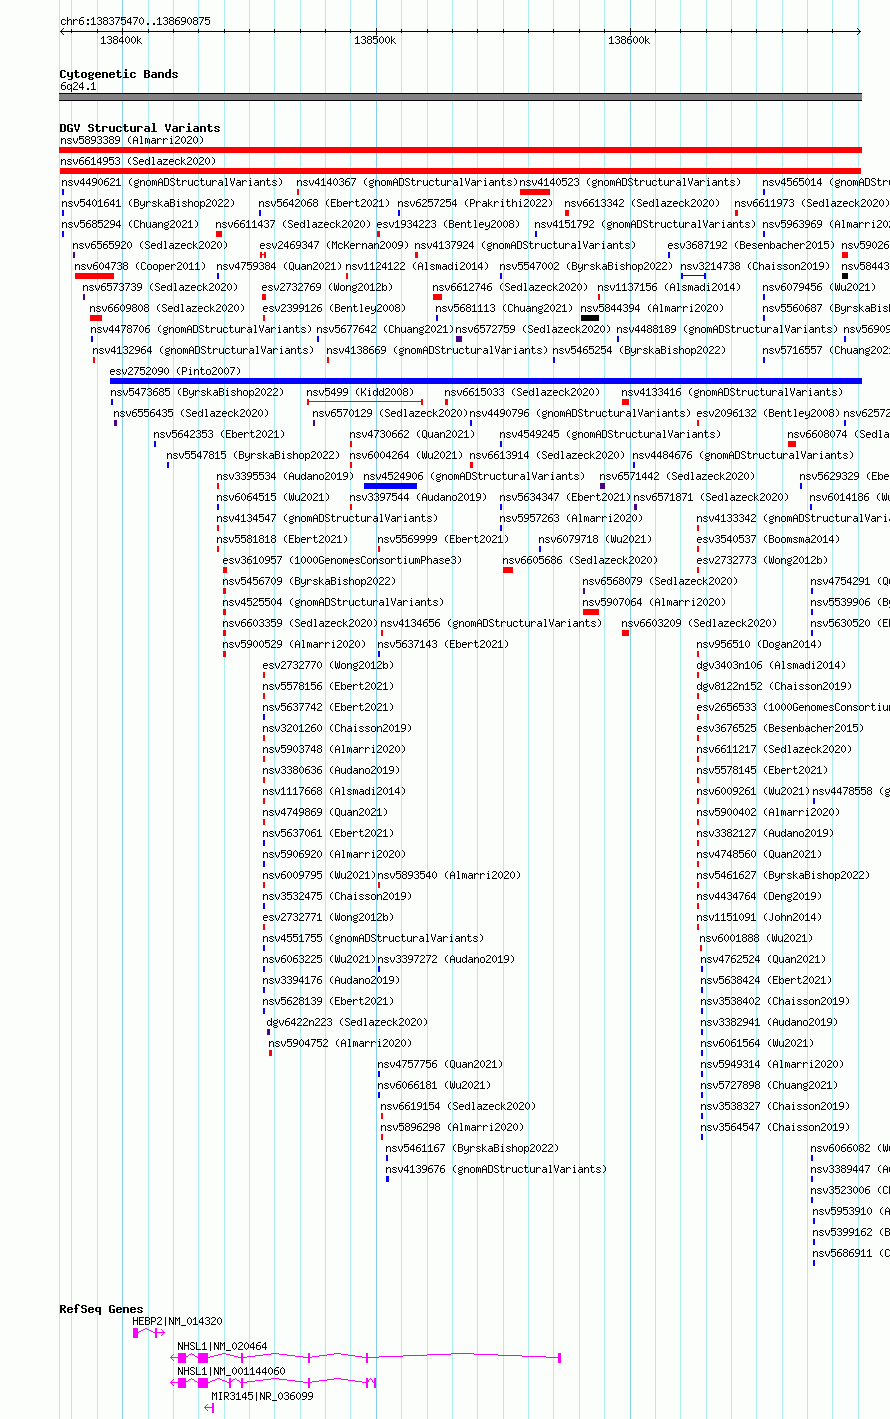This screenshot has width=890, height=1419.
Task: Select nsv5681113 (Chuang2021) variant label
Action: 504,308
